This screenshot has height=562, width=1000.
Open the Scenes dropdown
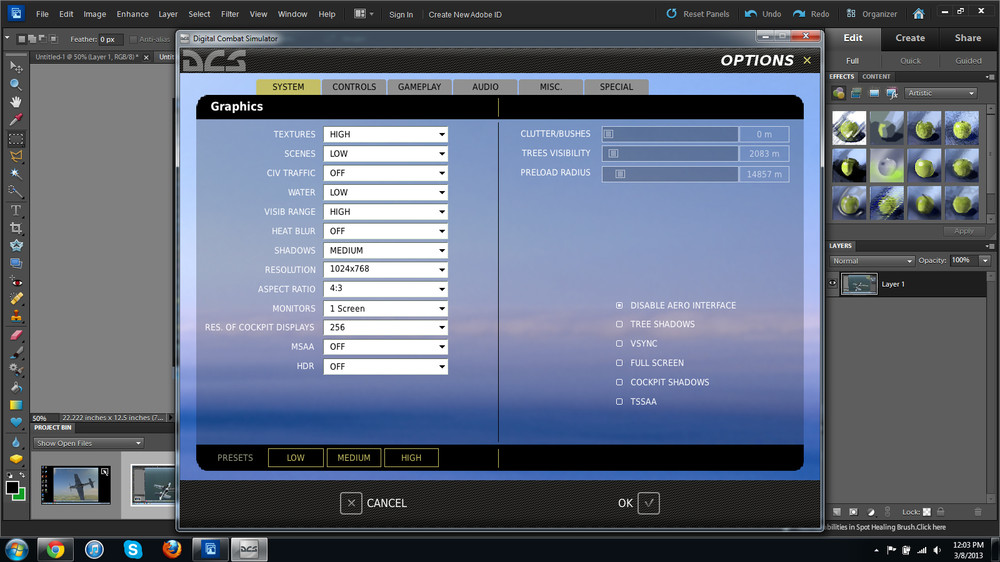385,154
